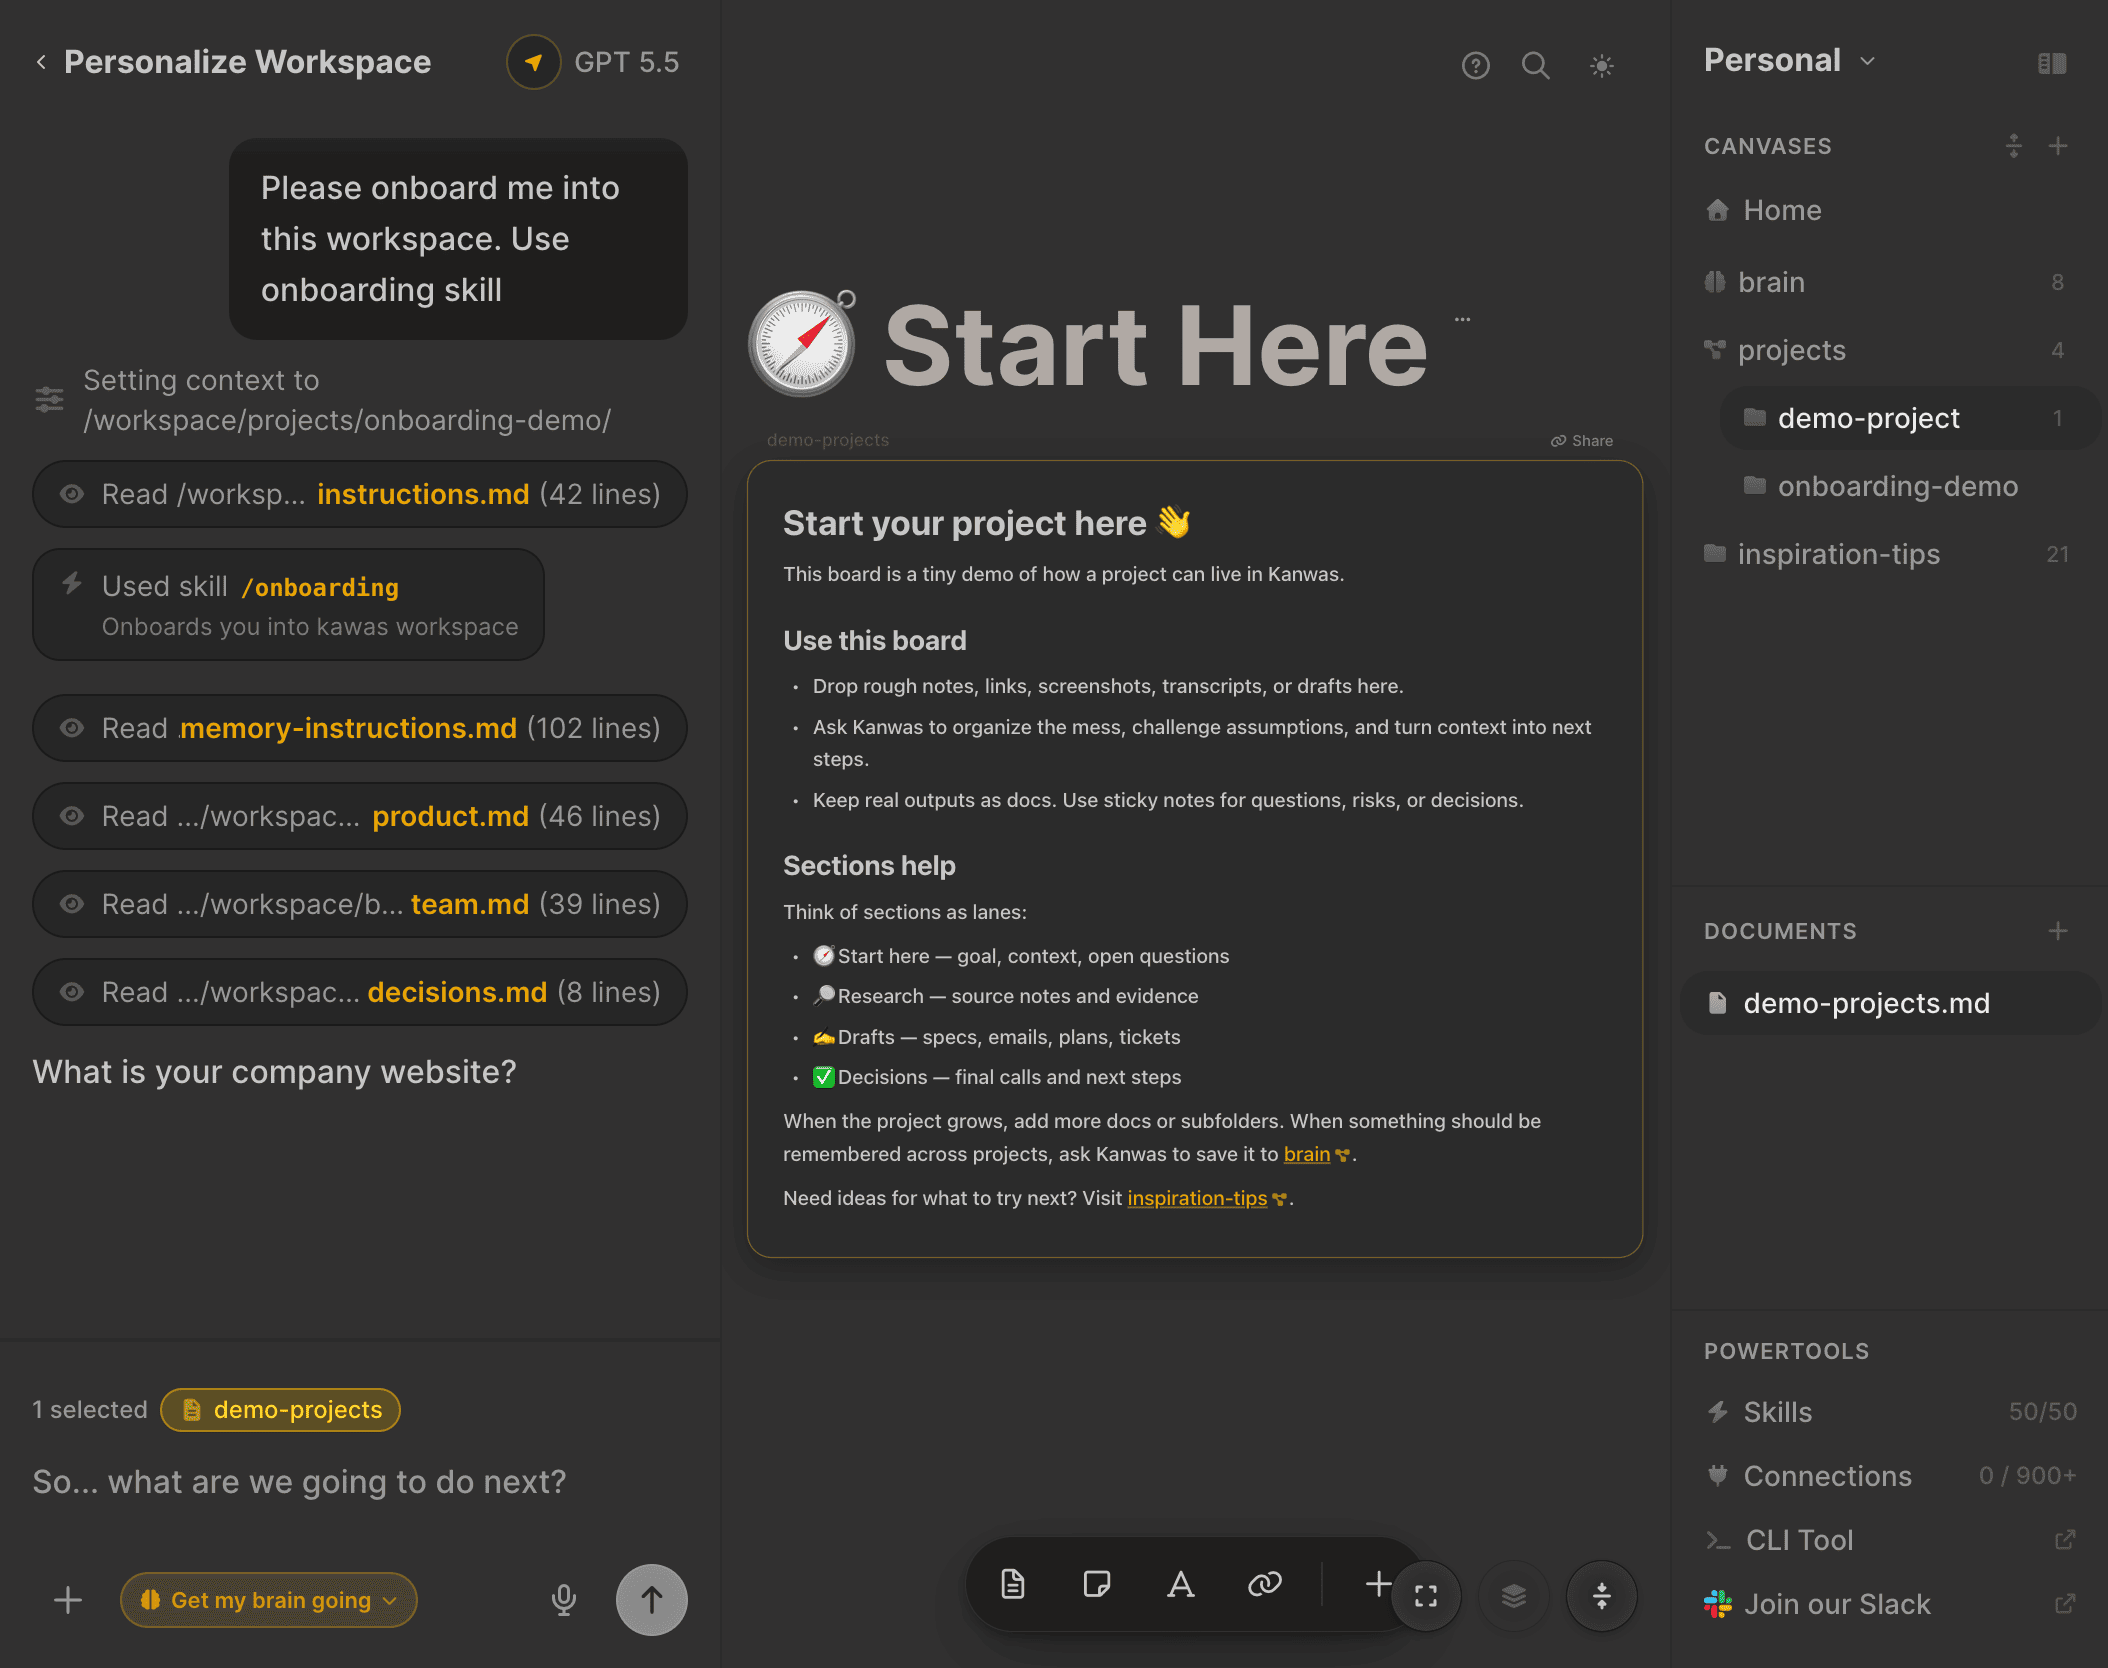Image resolution: width=2108 pixels, height=1668 pixels.
Task: Add an attachment to the chat
Action: pyautogui.click(x=68, y=1600)
